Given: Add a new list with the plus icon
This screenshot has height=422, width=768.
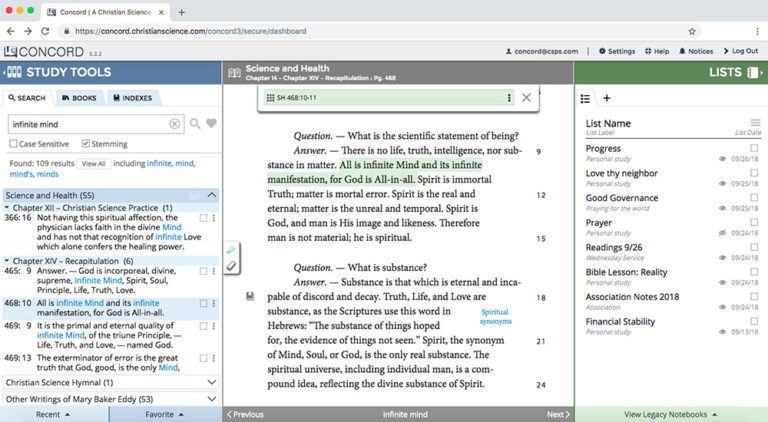Looking at the screenshot, I should [607, 98].
